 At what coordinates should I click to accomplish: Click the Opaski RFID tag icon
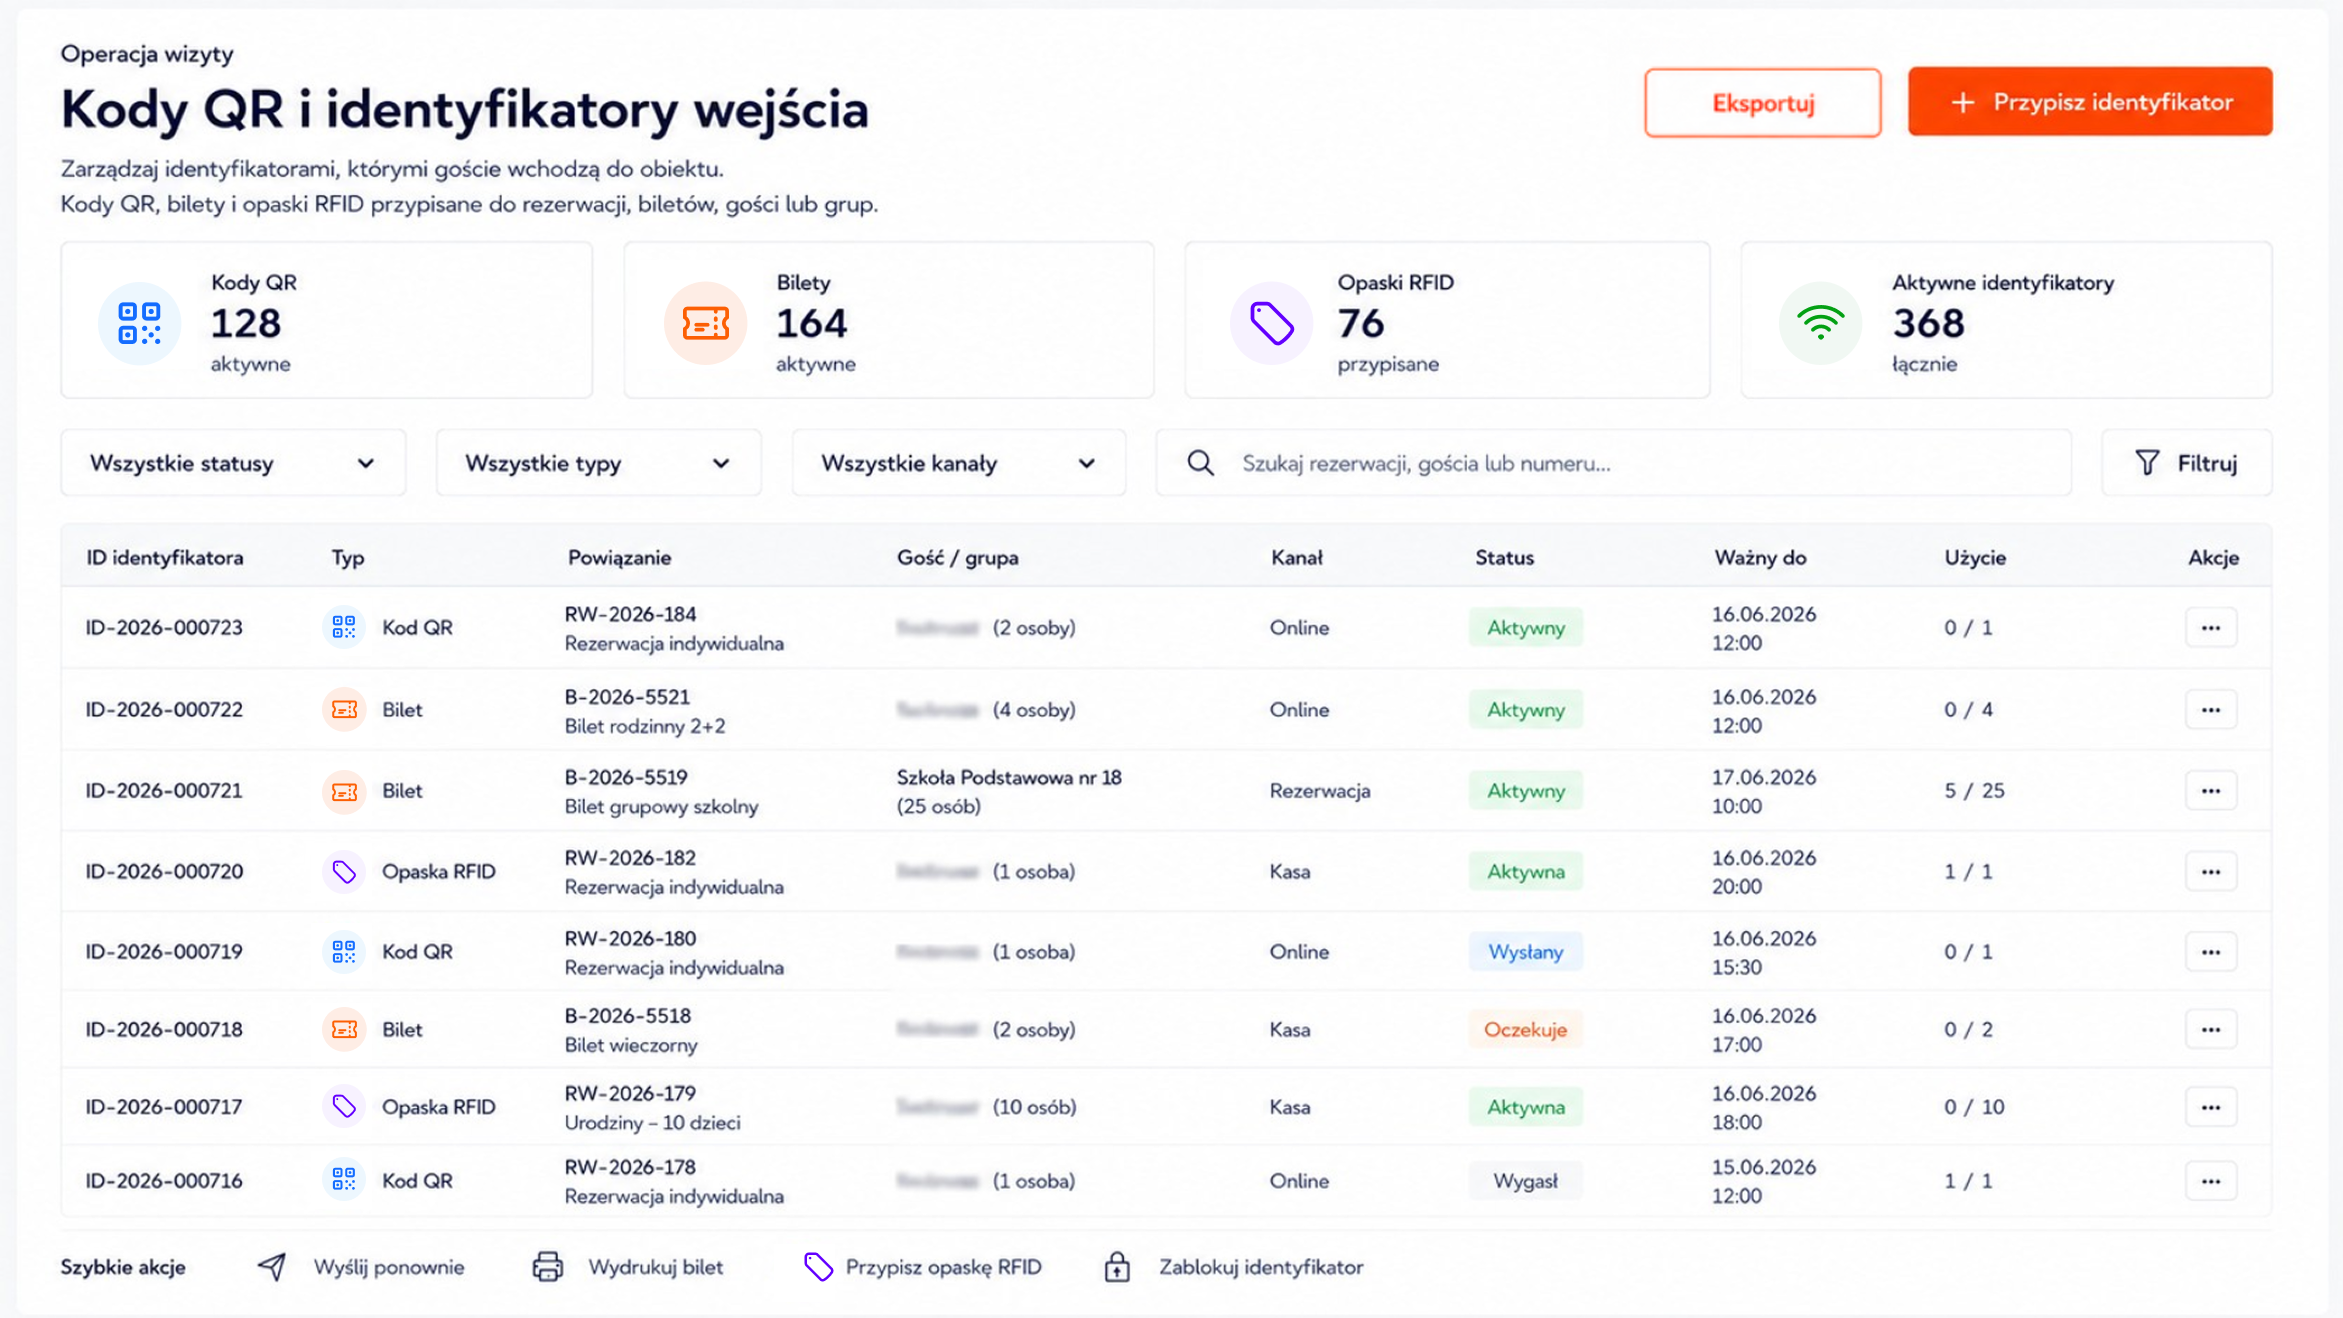(x=1271, y=323)
